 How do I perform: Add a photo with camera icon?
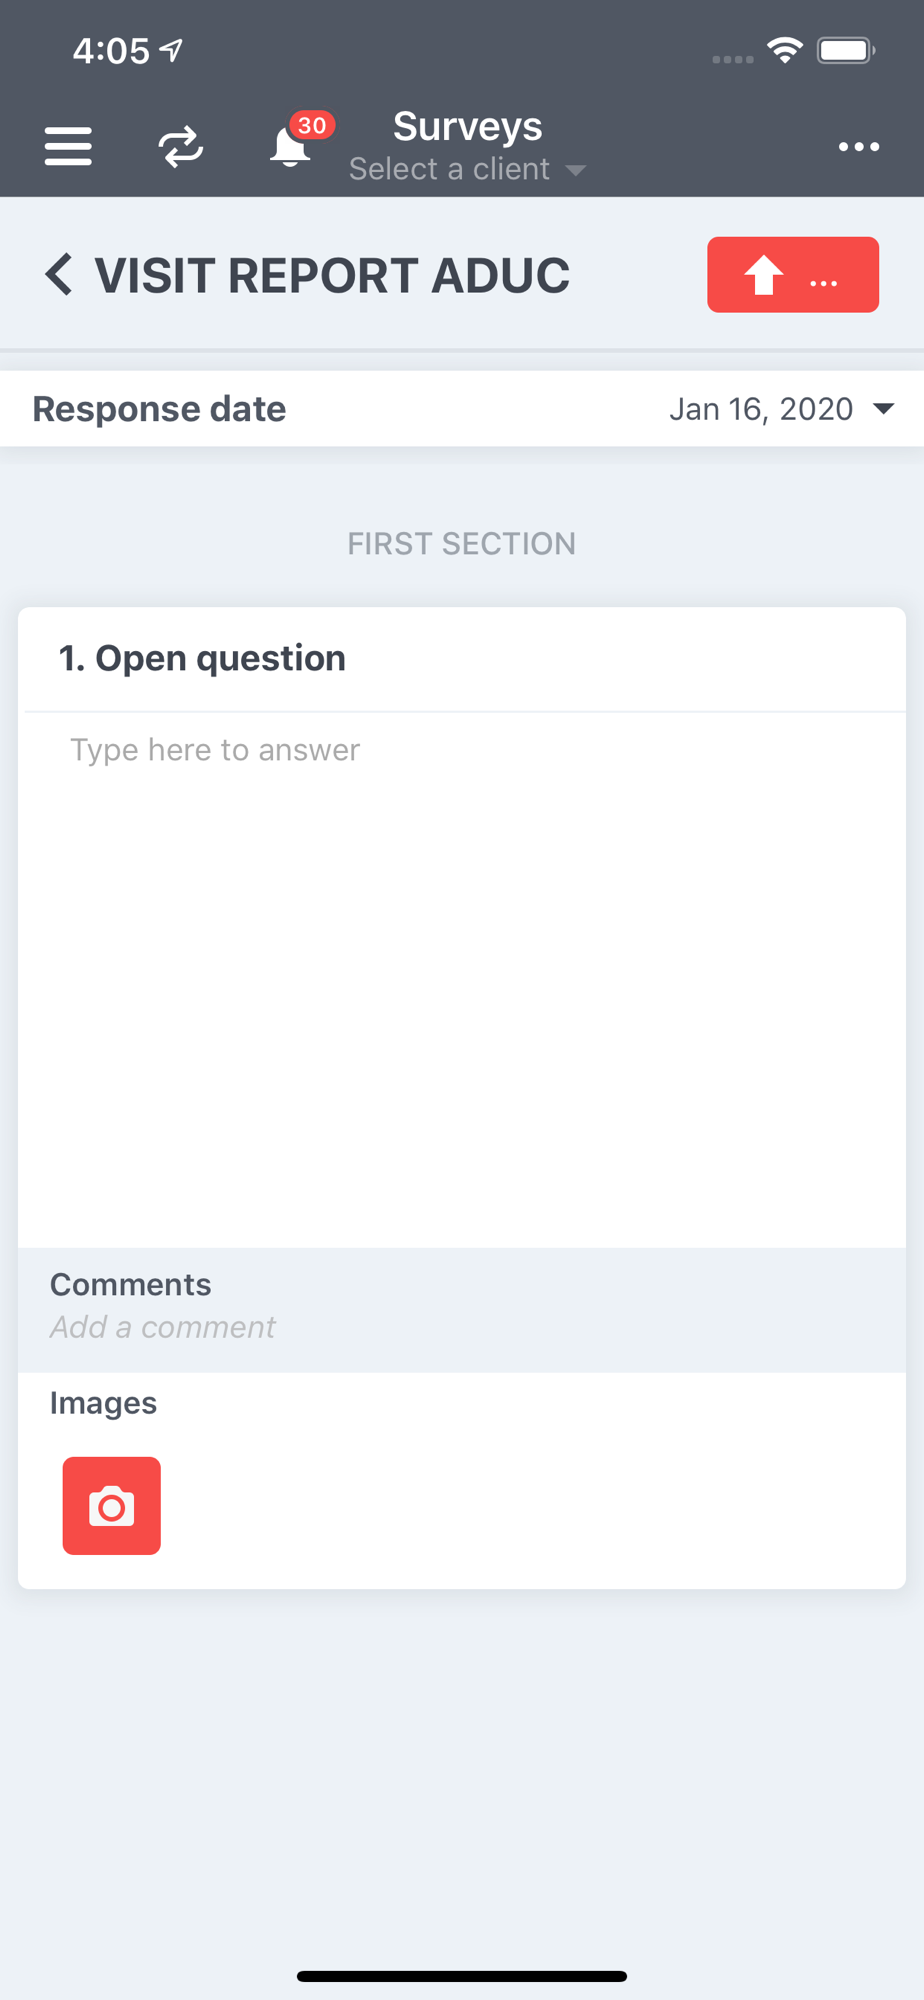point(112,1506)
